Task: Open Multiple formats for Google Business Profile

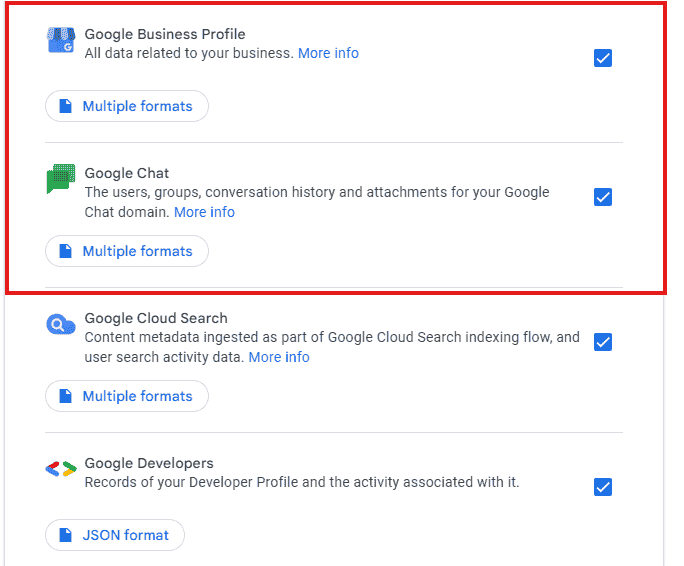Action: tap(127, 106)
